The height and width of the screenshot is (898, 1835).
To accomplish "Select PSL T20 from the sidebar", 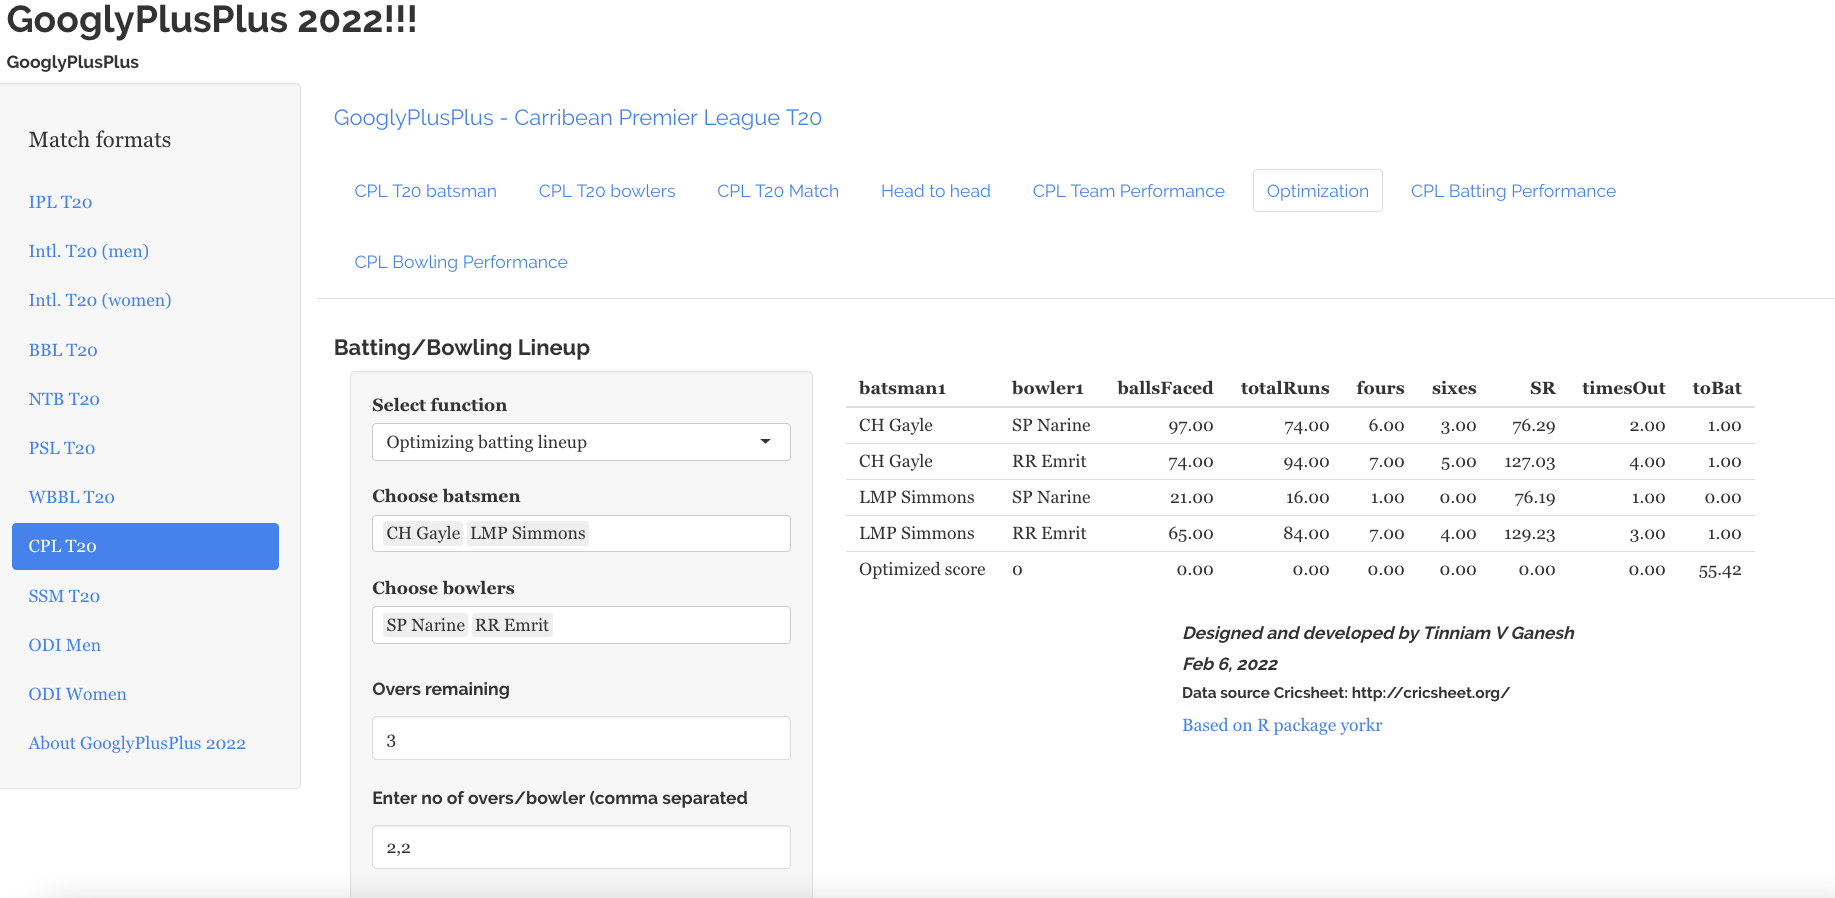I will [62, 448].
